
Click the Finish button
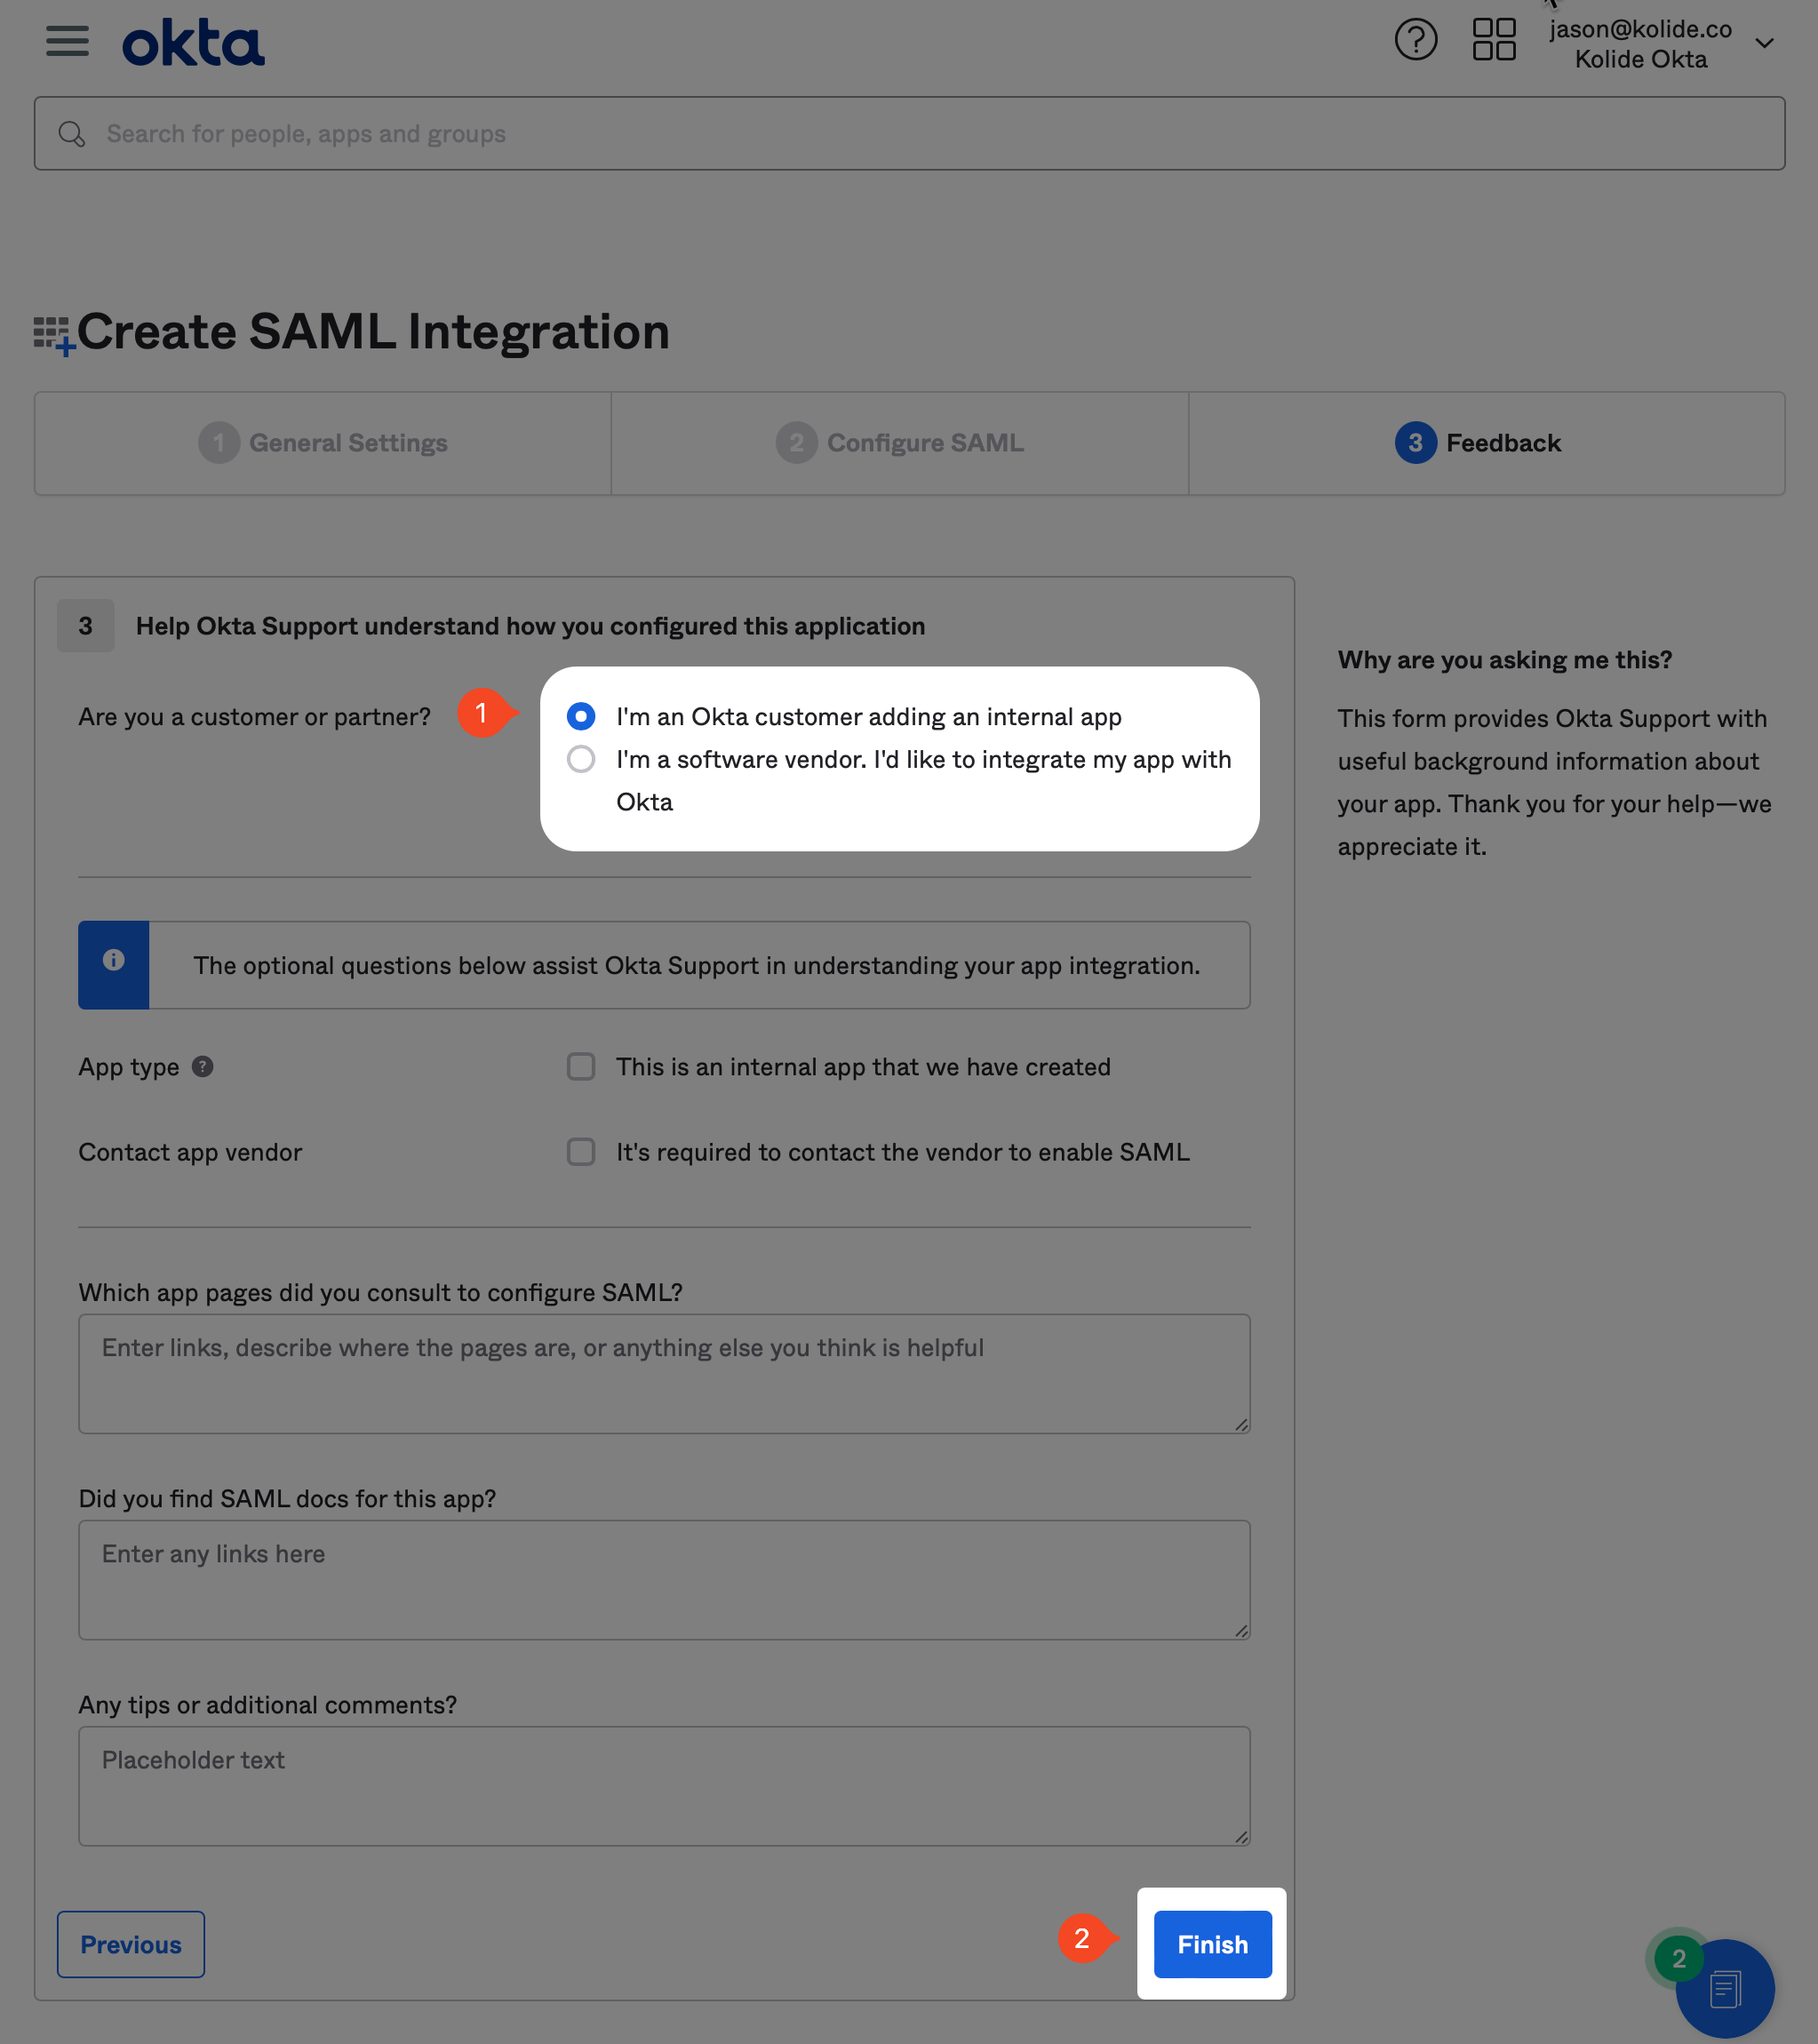(x=1211, y=1942)
